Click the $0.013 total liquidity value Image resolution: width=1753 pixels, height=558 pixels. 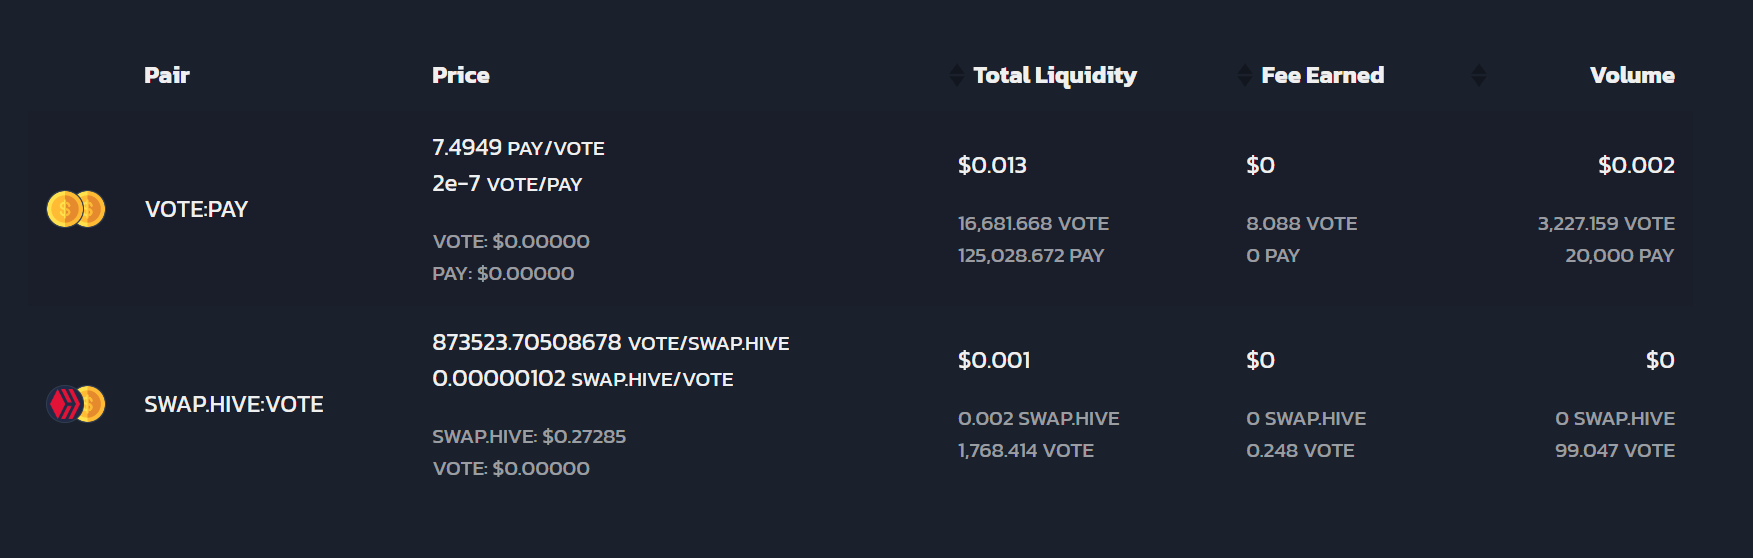click(992, 165)
